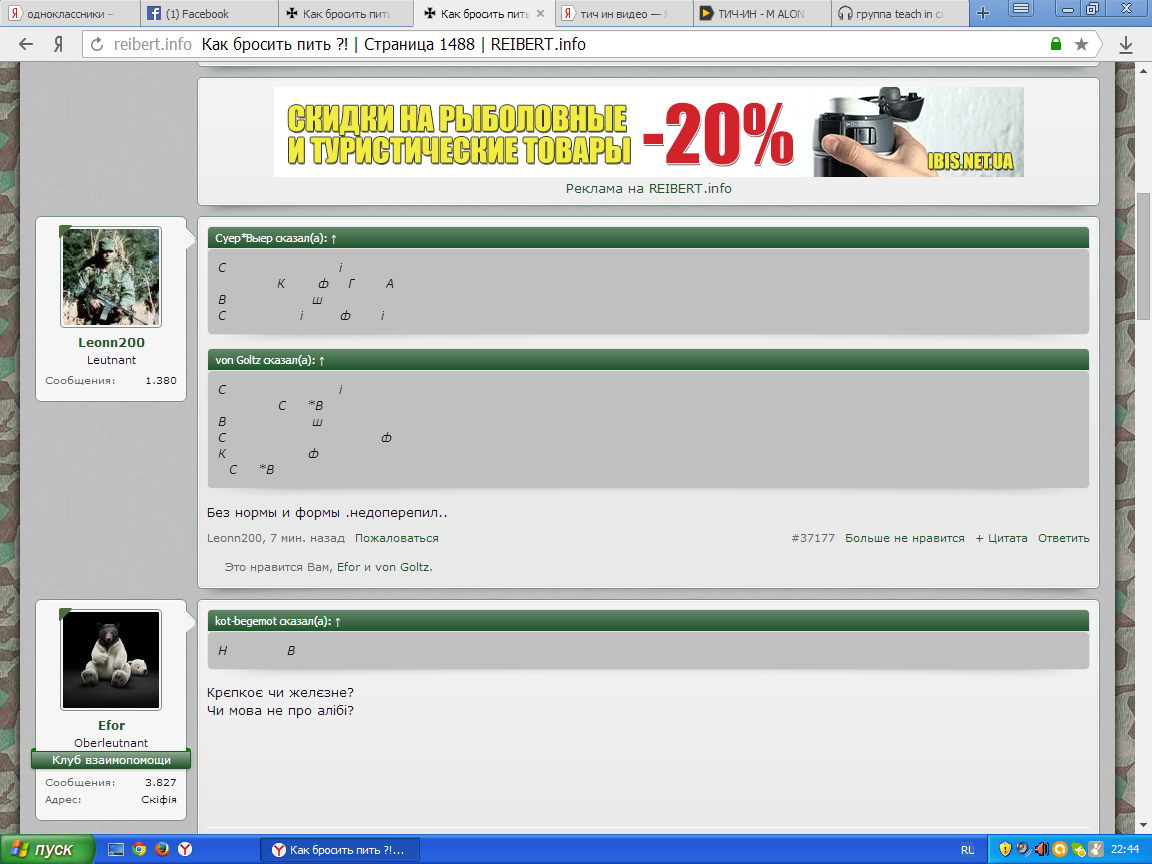The width and height of the screenshot is (1152, 864).
Task: Switch to the 'группа teach in' tab
Action: [900, 13]
